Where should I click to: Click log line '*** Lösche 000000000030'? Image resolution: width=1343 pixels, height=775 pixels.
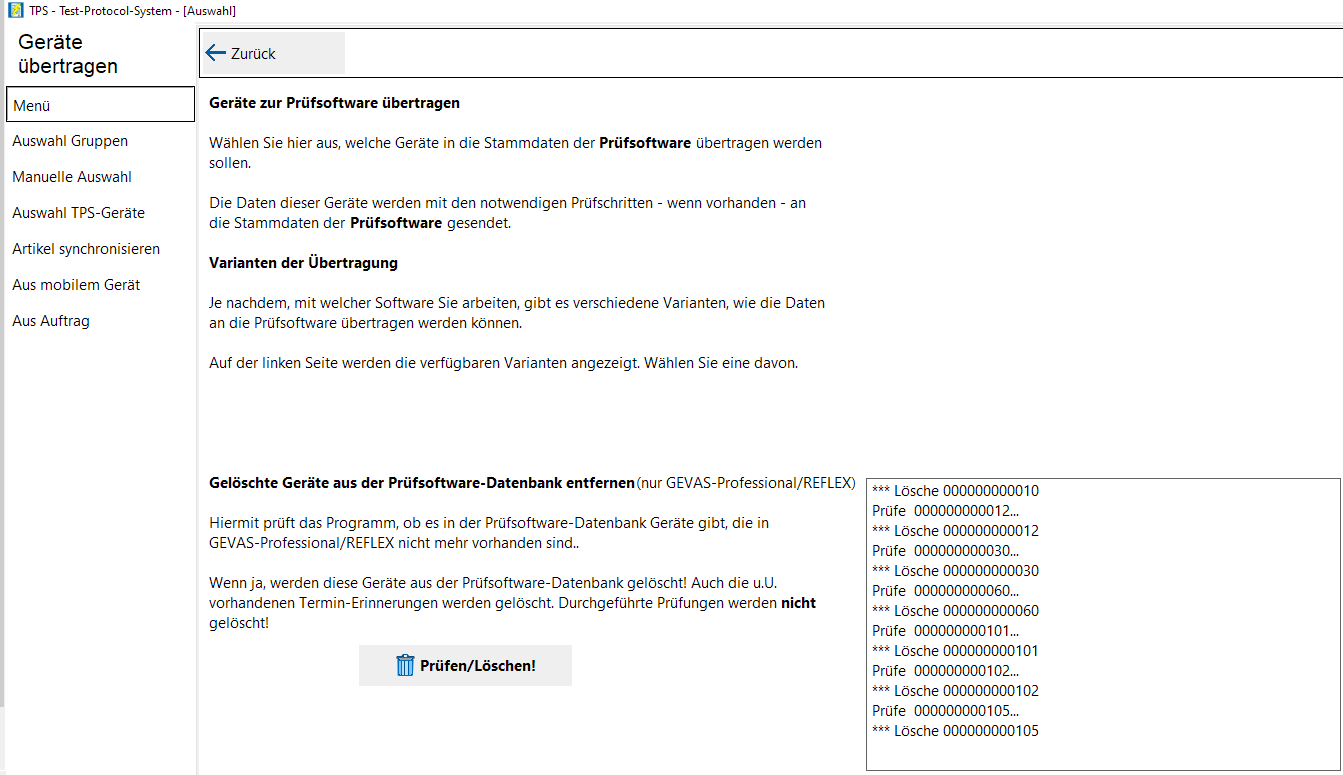click(x=955, y=571)
